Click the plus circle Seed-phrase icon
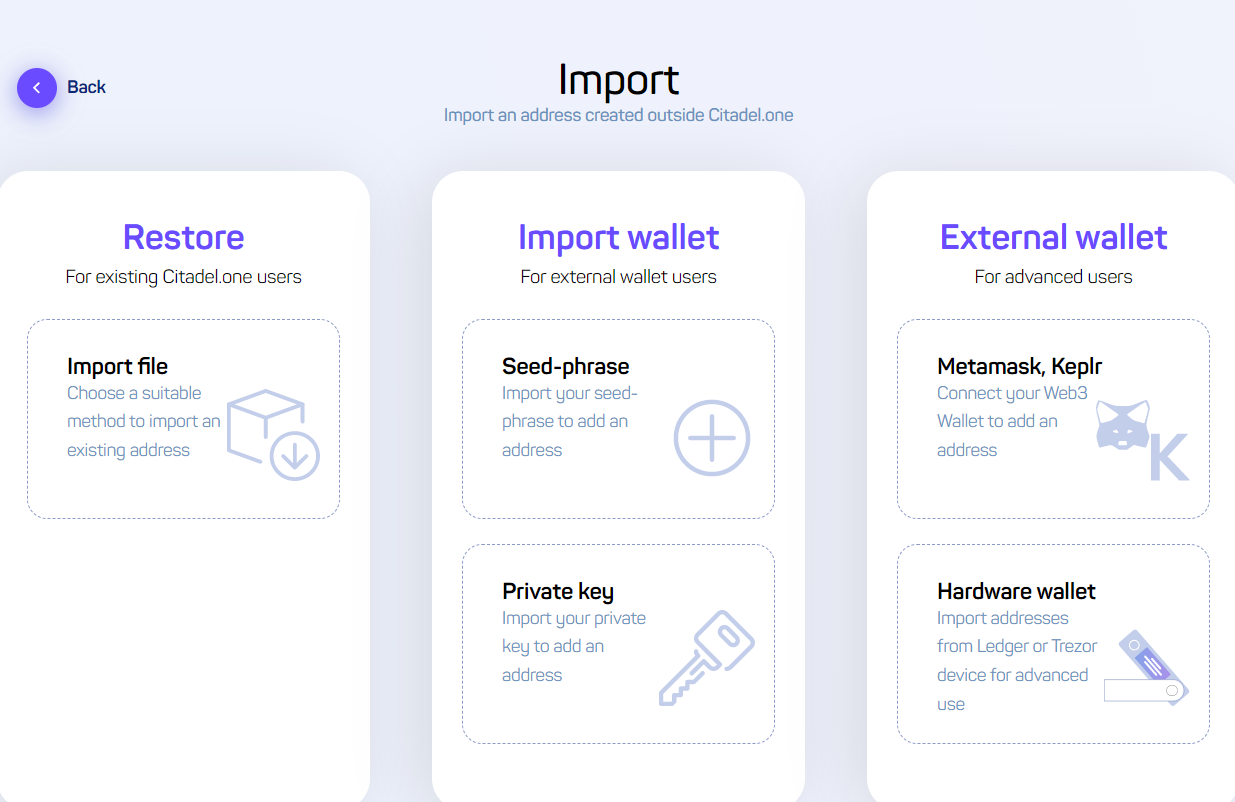The height and width of the screenshot is (802, 1235). (711, 438)
